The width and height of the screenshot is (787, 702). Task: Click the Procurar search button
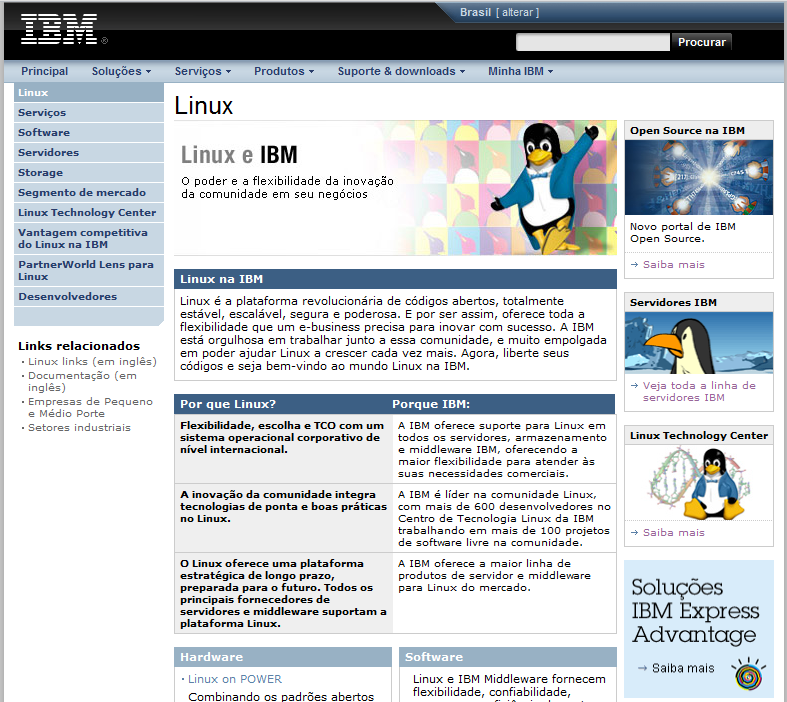[701, 42]
